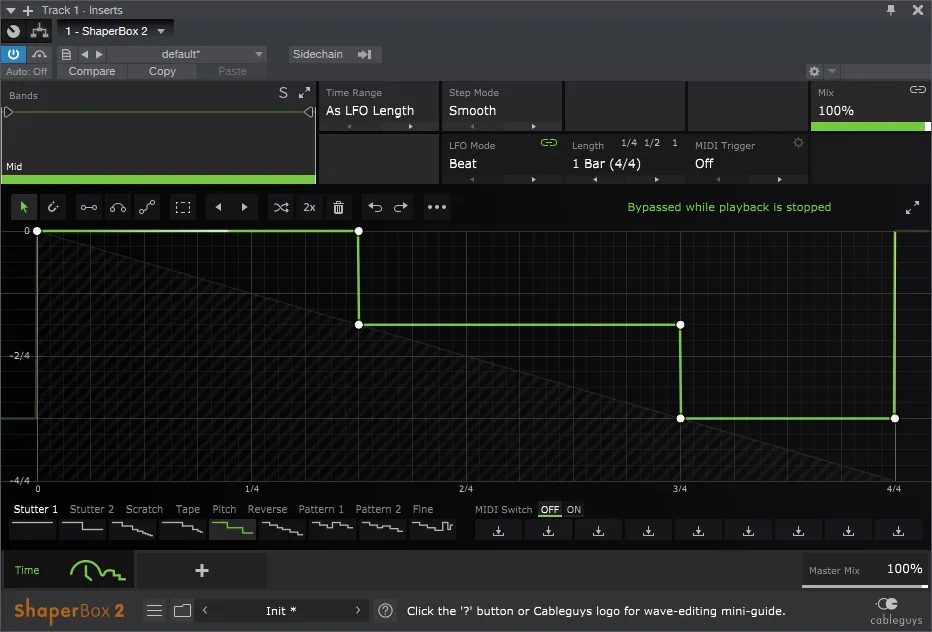
Task: Select the Pattern 1 wave tab
Action: (x=321, y=510)
